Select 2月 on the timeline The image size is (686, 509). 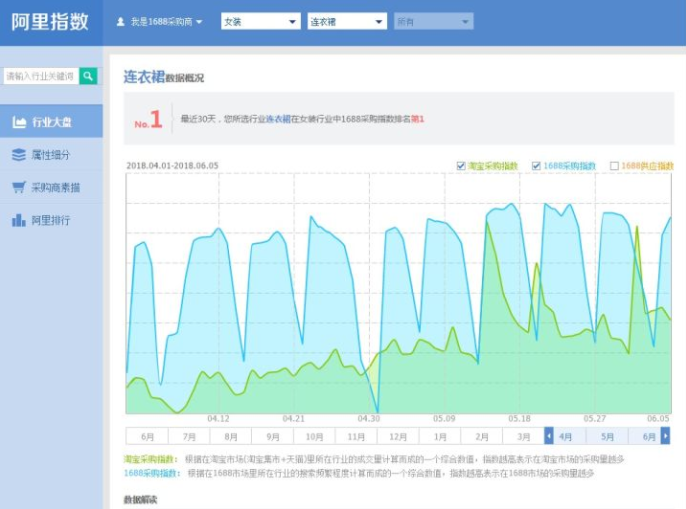pyautogui.click(x=482, y=436)
